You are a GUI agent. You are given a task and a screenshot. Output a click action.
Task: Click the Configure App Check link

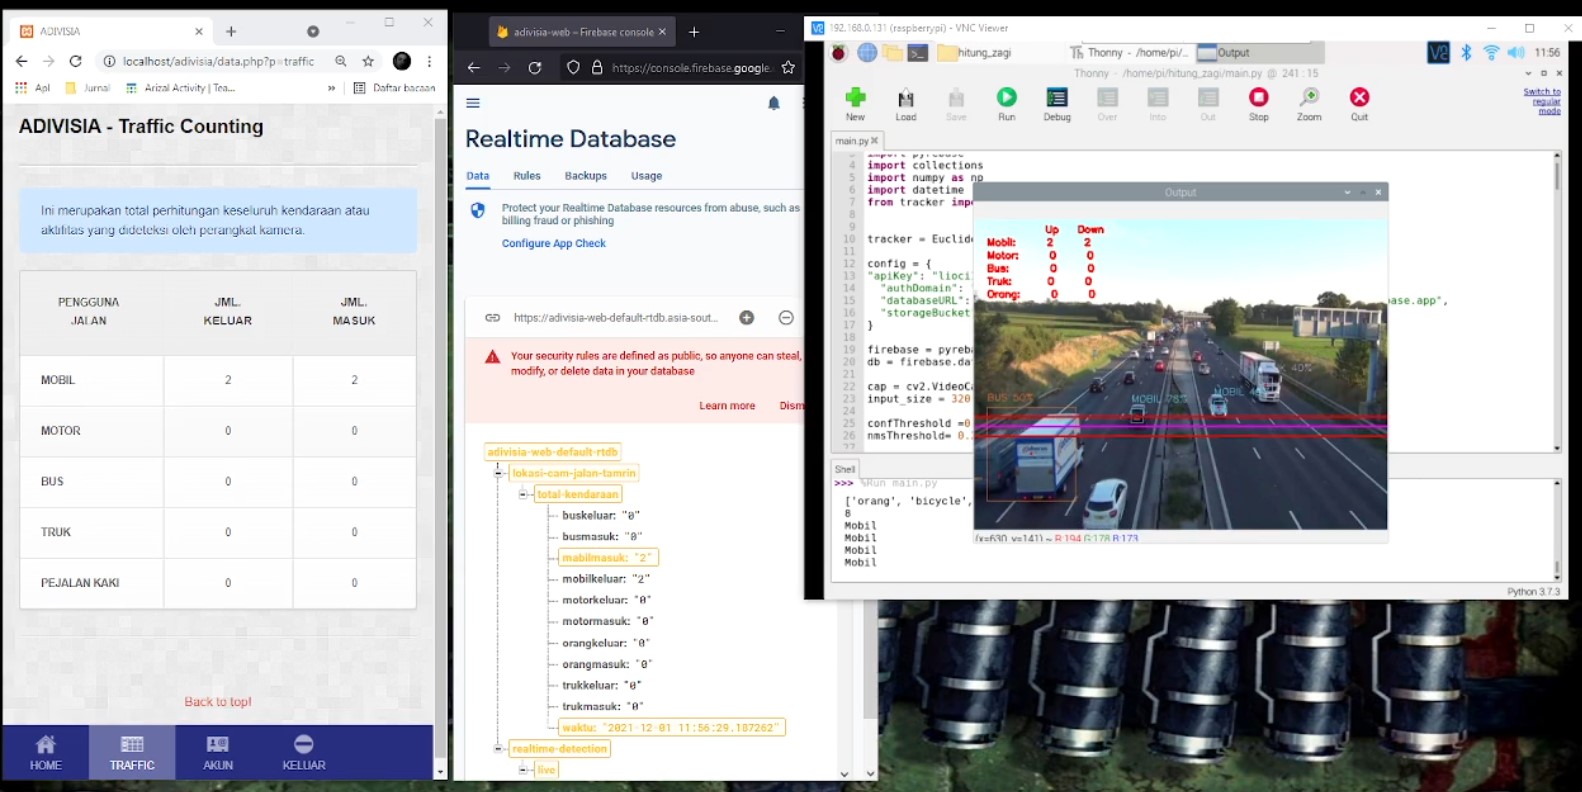click(553, 243)
